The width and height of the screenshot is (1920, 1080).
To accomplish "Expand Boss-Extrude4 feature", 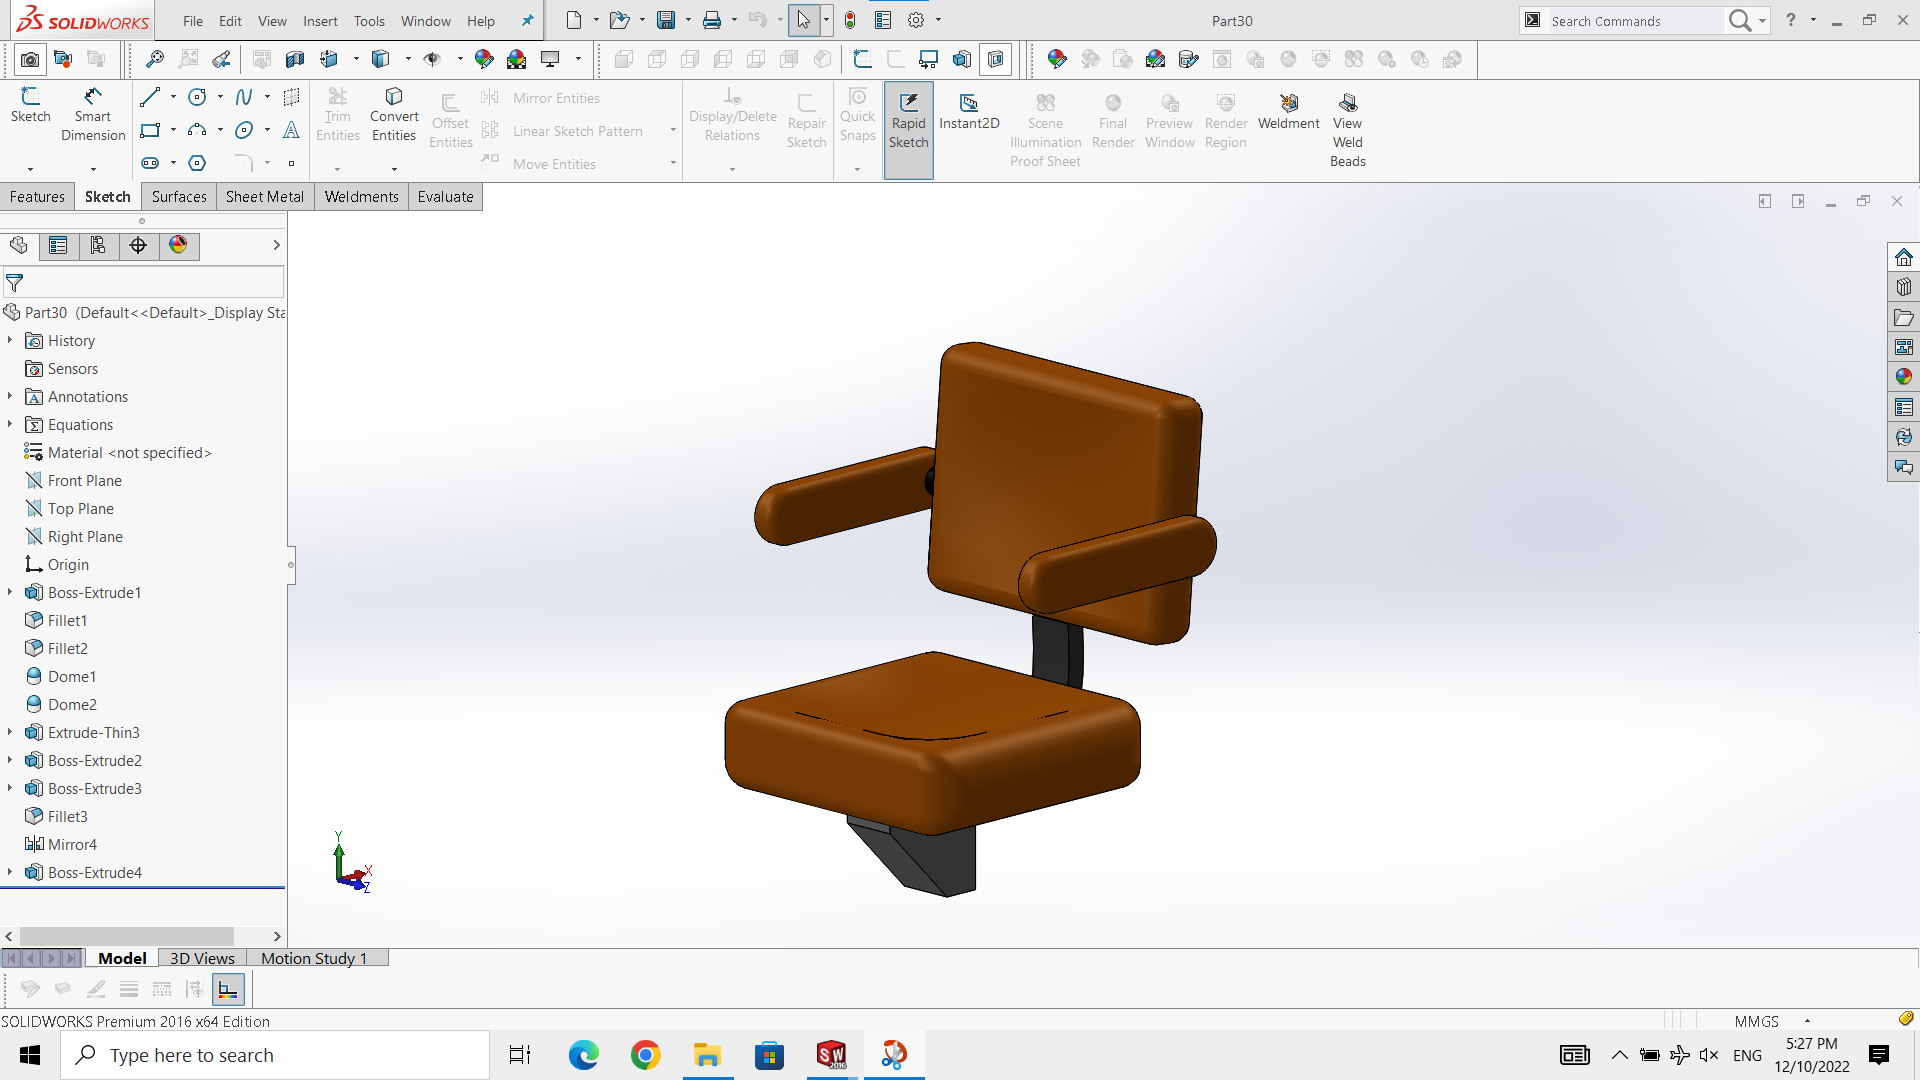I will 10,873.
